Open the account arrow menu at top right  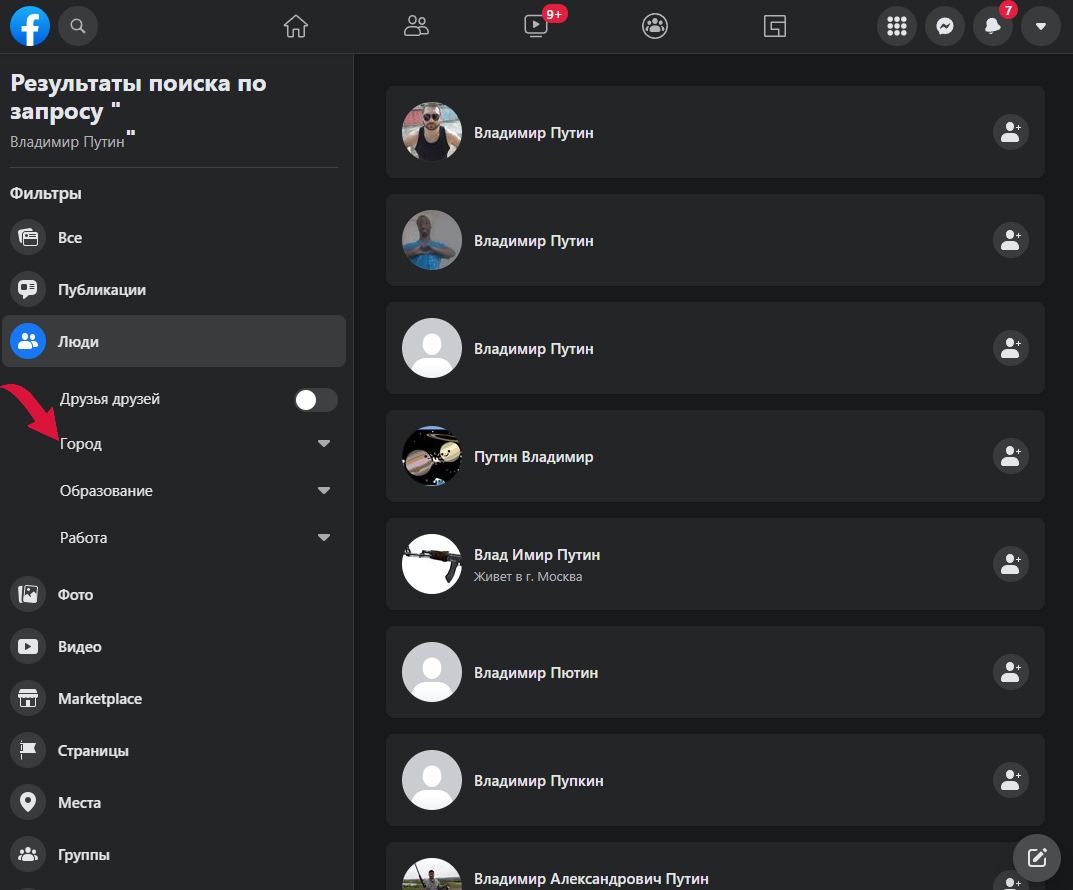(x=1041, y=27)
